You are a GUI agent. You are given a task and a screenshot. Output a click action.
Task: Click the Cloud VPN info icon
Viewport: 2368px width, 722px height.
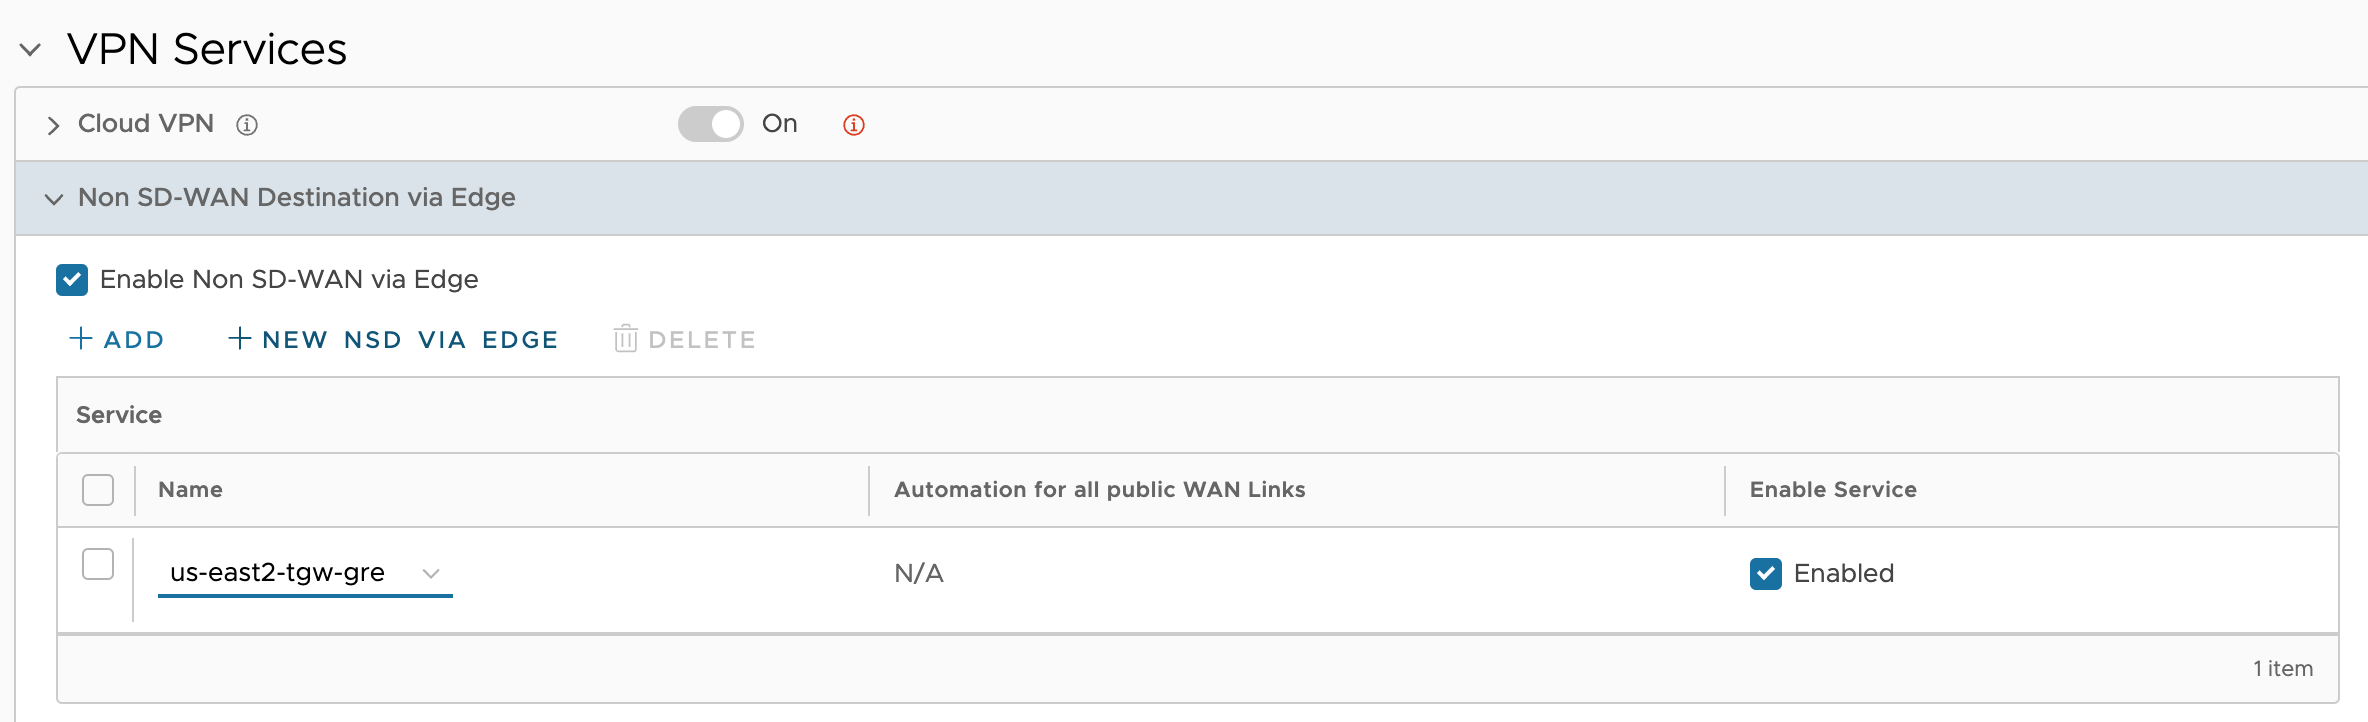tap(247, 125)
